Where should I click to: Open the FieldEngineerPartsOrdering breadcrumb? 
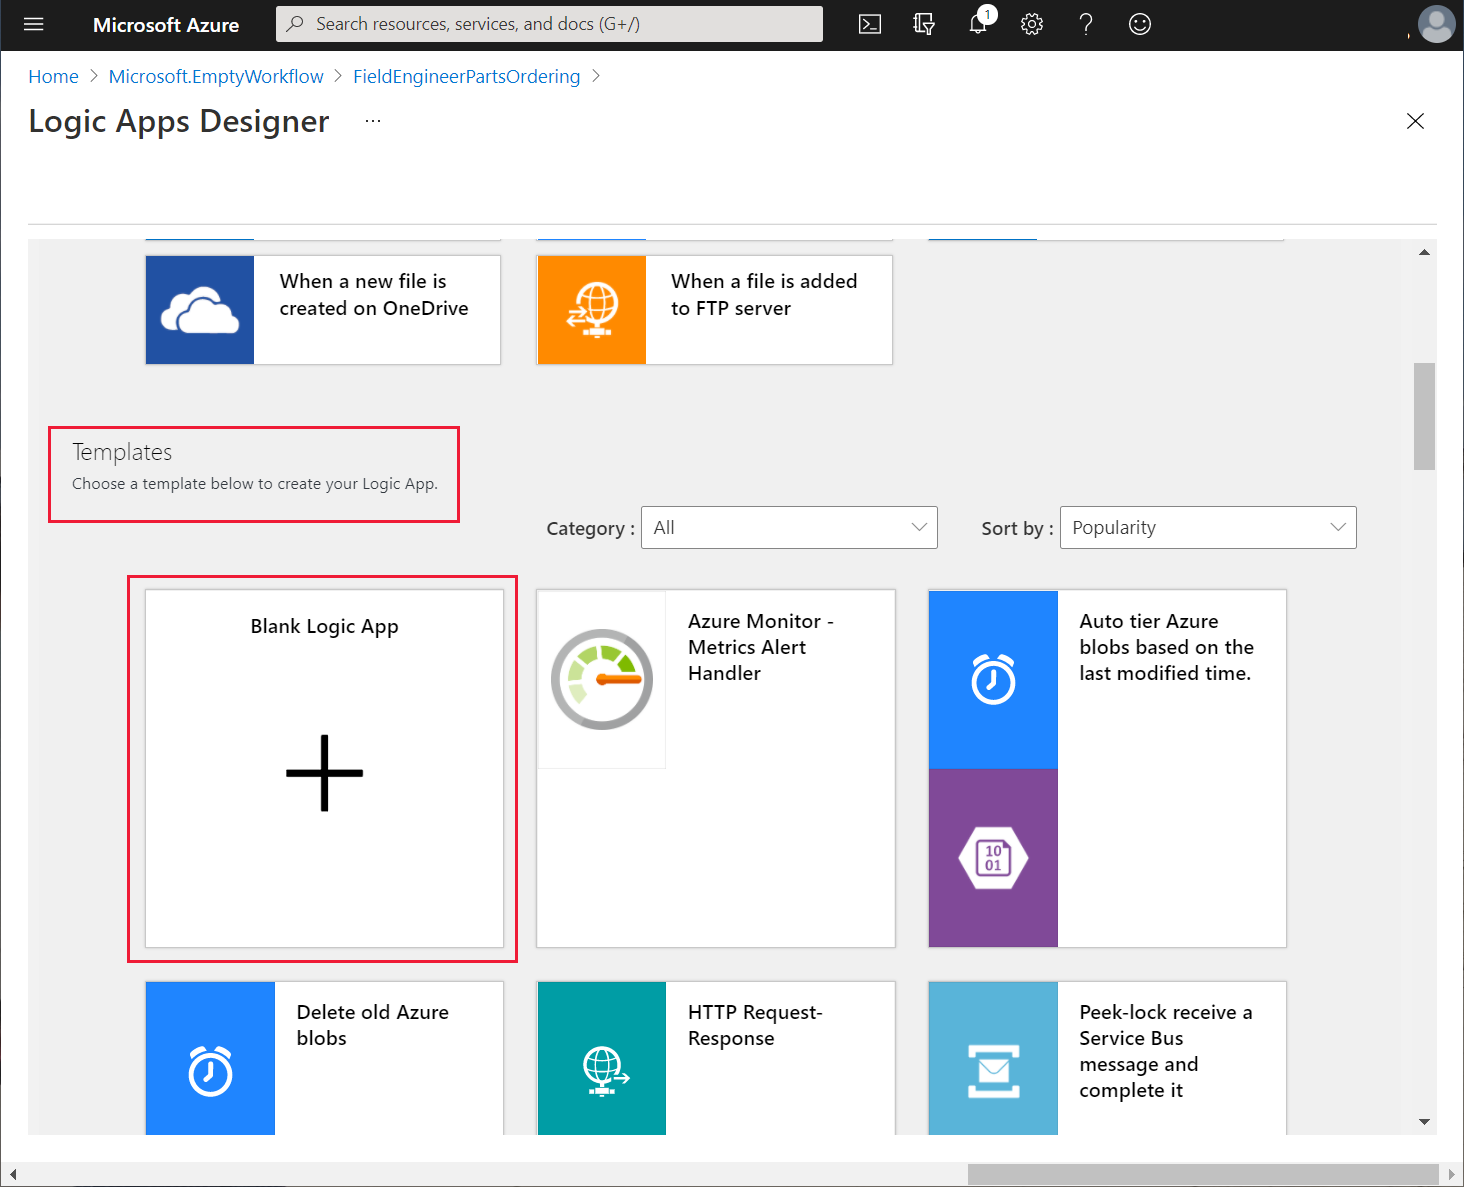click(466, 77)
